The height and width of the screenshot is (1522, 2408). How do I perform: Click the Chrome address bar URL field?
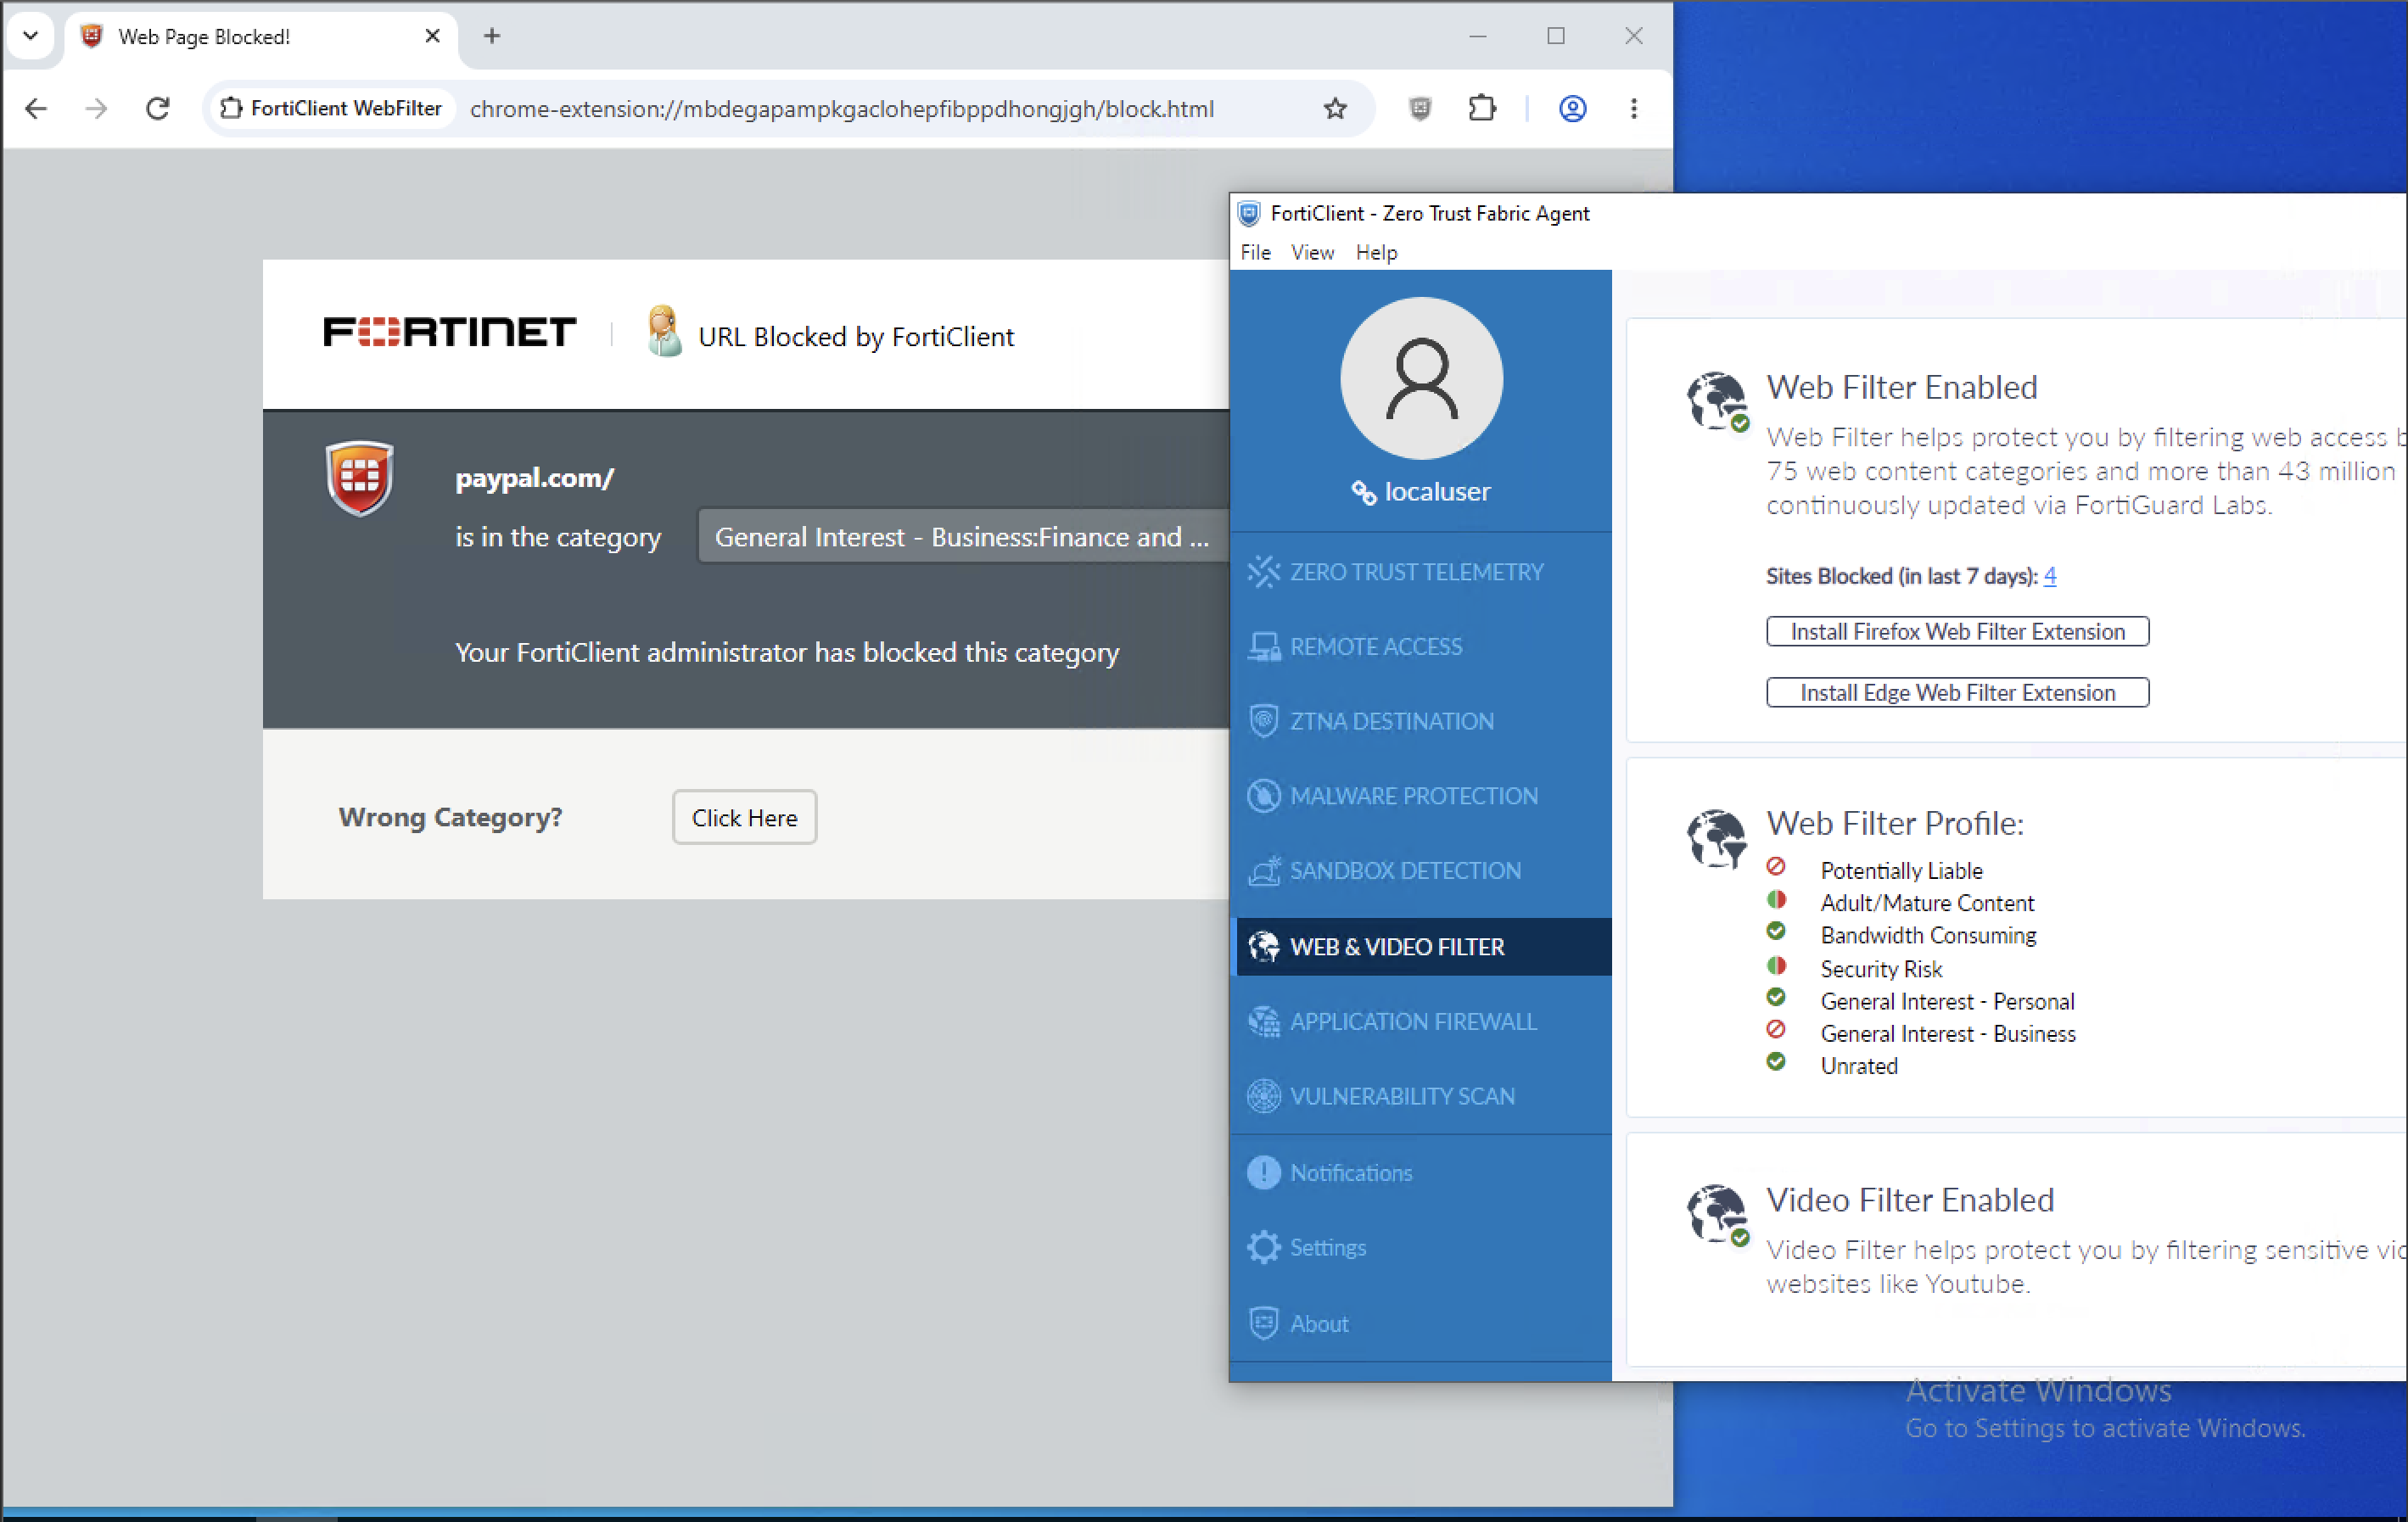pyautogui.click(x=842, y=108)
